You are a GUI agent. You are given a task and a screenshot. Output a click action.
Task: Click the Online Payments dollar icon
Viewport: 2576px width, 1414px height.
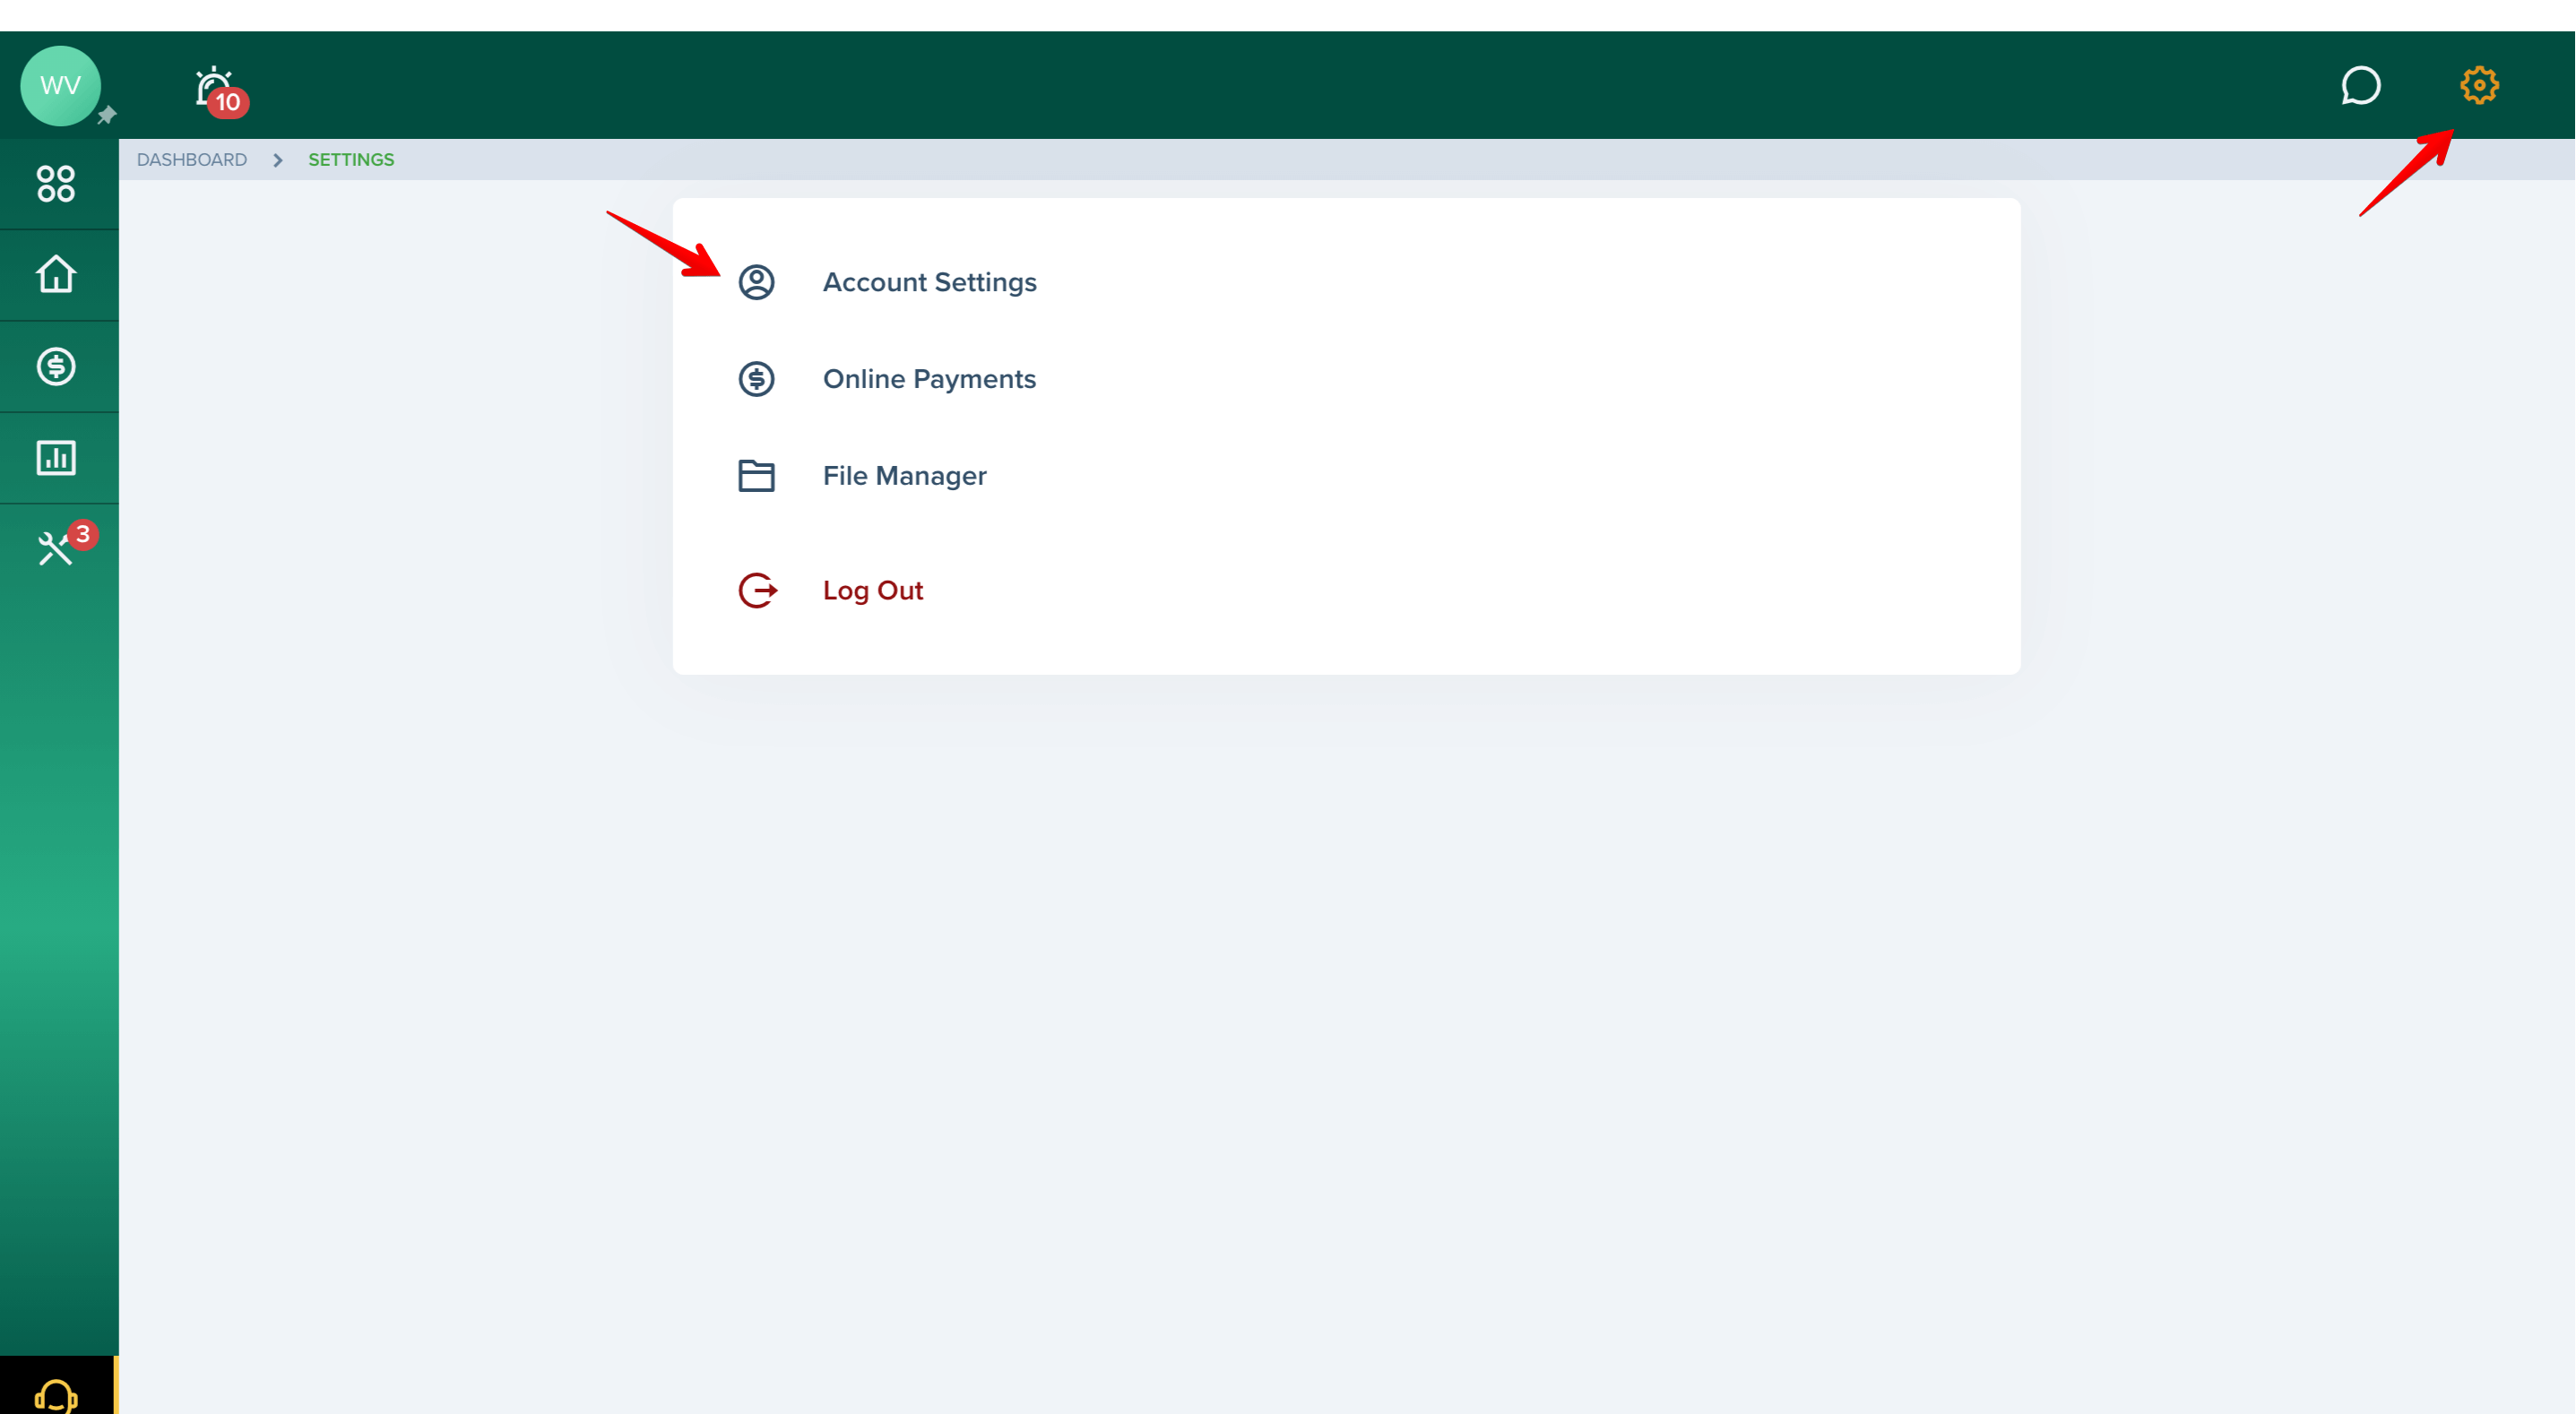tap(756, 379)
